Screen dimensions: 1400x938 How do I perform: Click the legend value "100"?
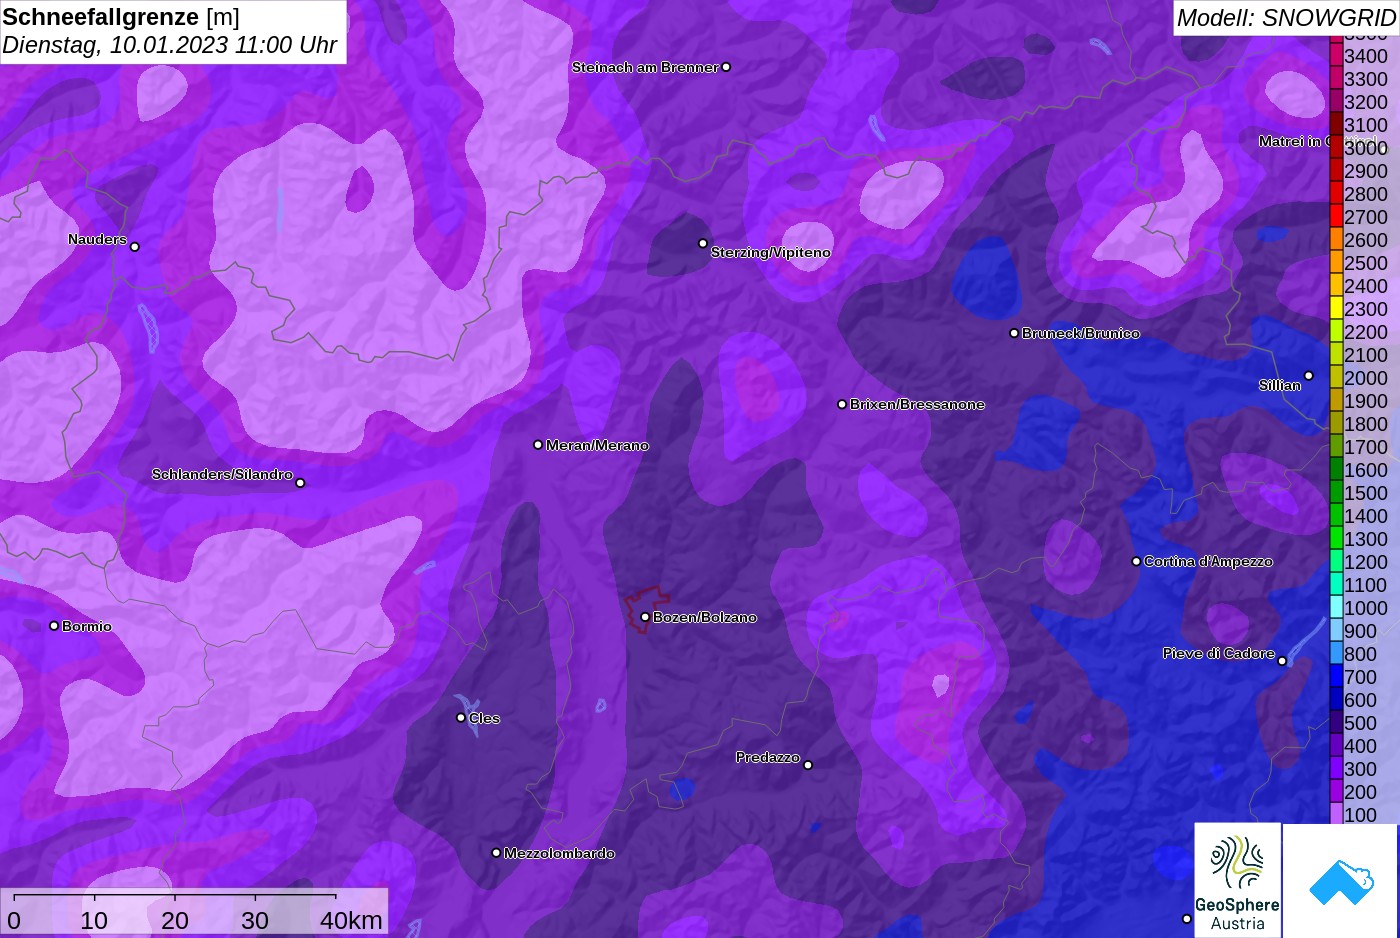1361,815
